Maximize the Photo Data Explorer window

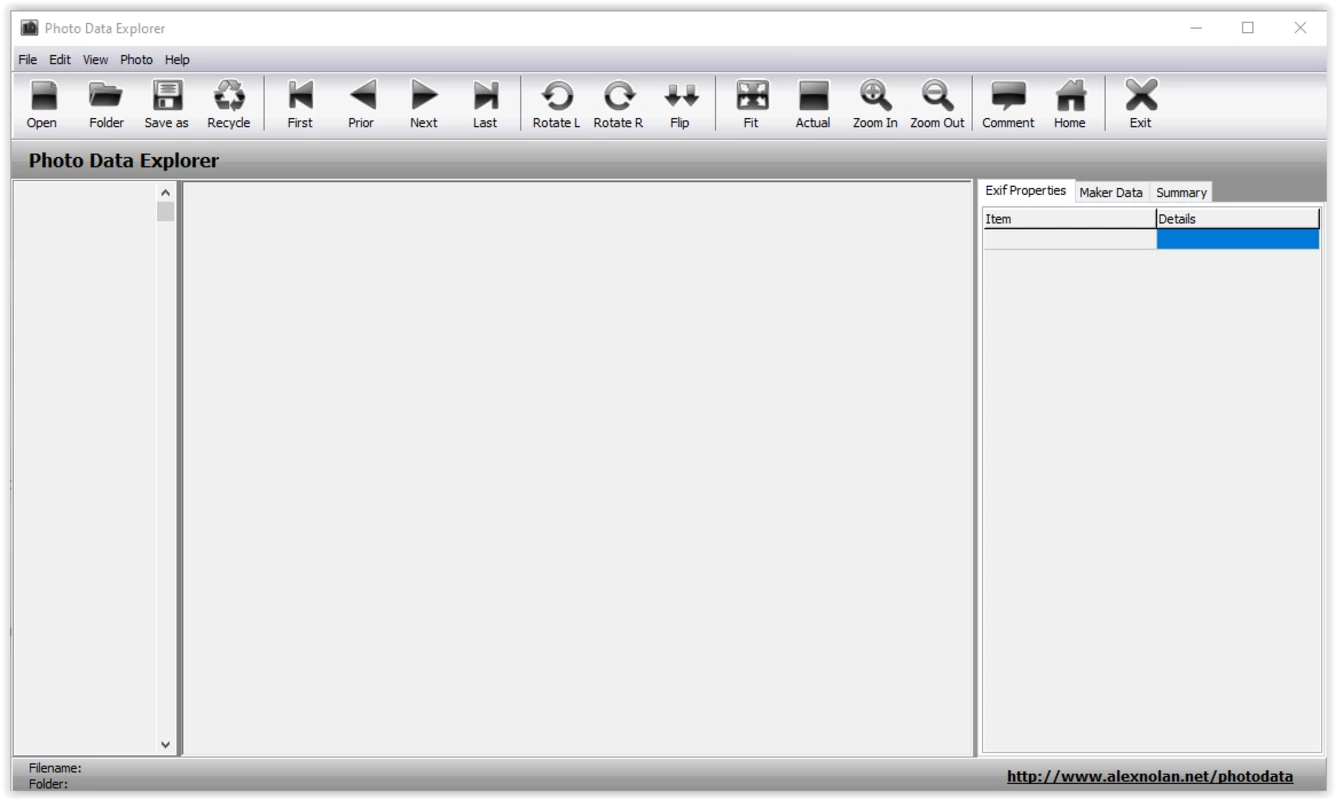click(1248, 28)
